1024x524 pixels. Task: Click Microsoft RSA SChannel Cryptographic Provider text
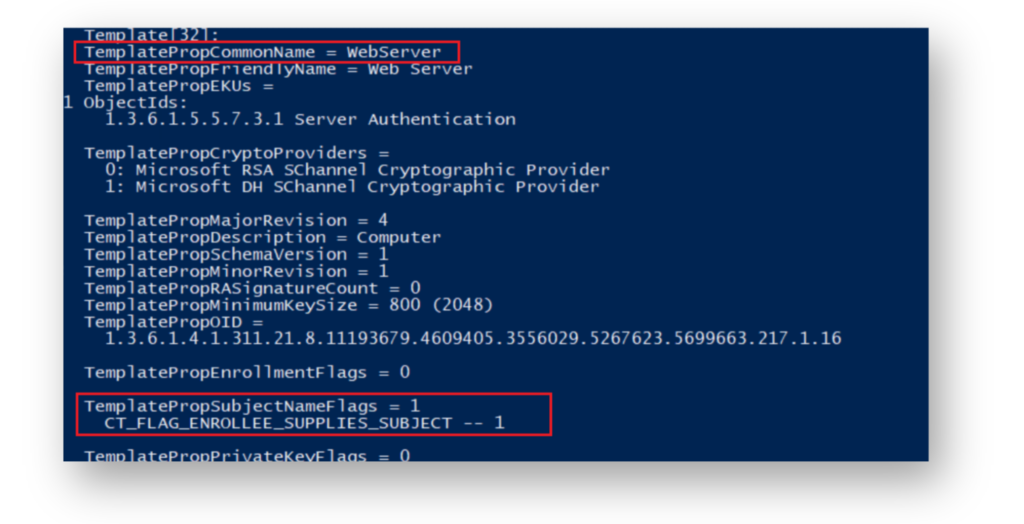click(x=372, y=171)
